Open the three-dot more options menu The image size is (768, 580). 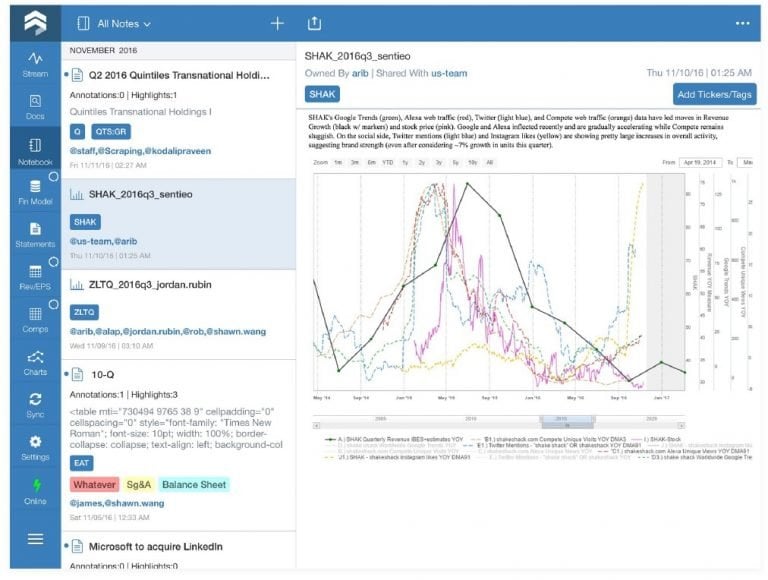pos(742,23)
